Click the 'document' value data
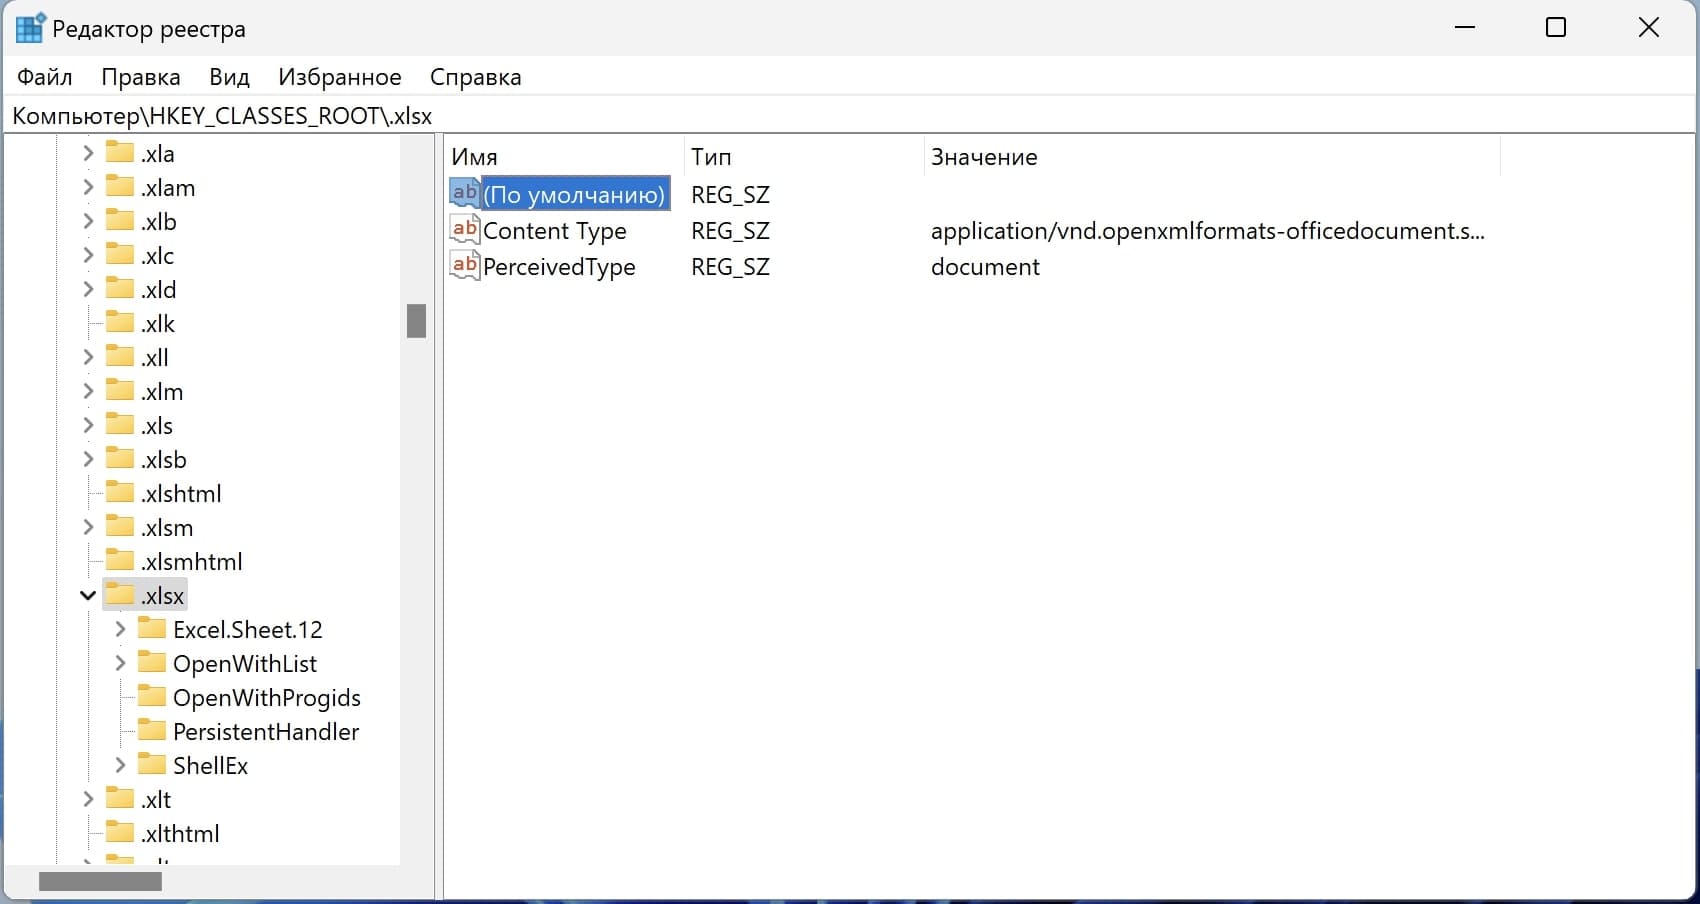Screen dimensions: 1700x904 985,267
